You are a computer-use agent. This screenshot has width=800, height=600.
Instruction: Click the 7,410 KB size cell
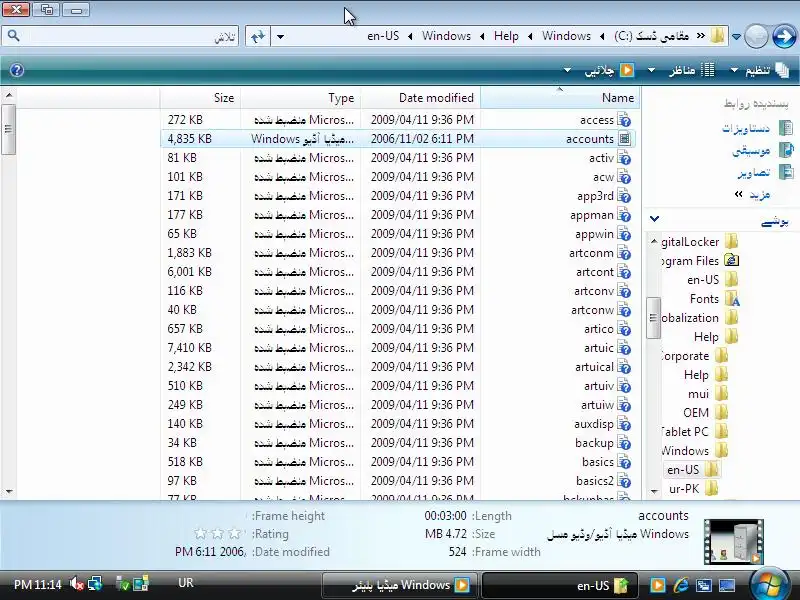[x=189, y=348]
